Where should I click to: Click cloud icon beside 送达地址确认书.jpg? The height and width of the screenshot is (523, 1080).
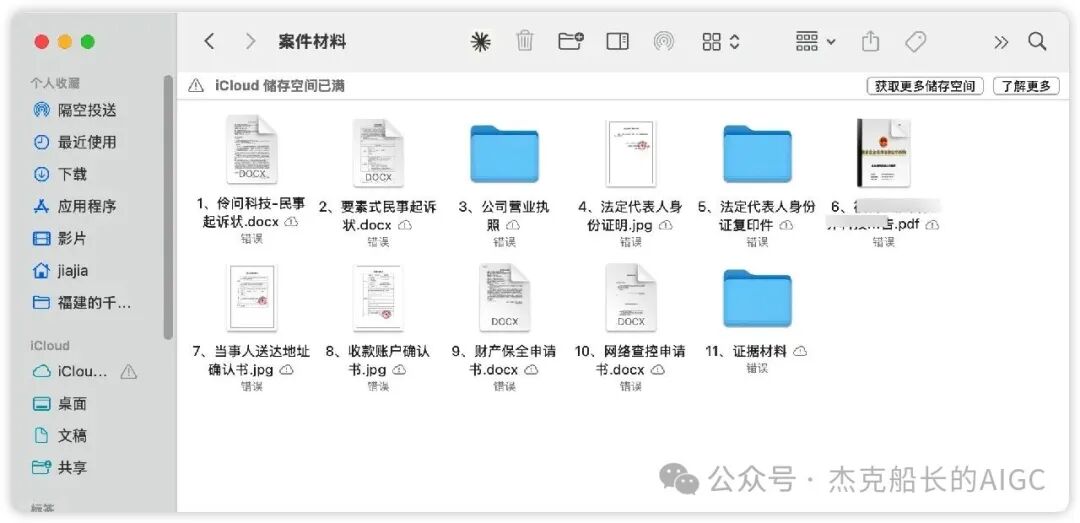coord(287,369)
